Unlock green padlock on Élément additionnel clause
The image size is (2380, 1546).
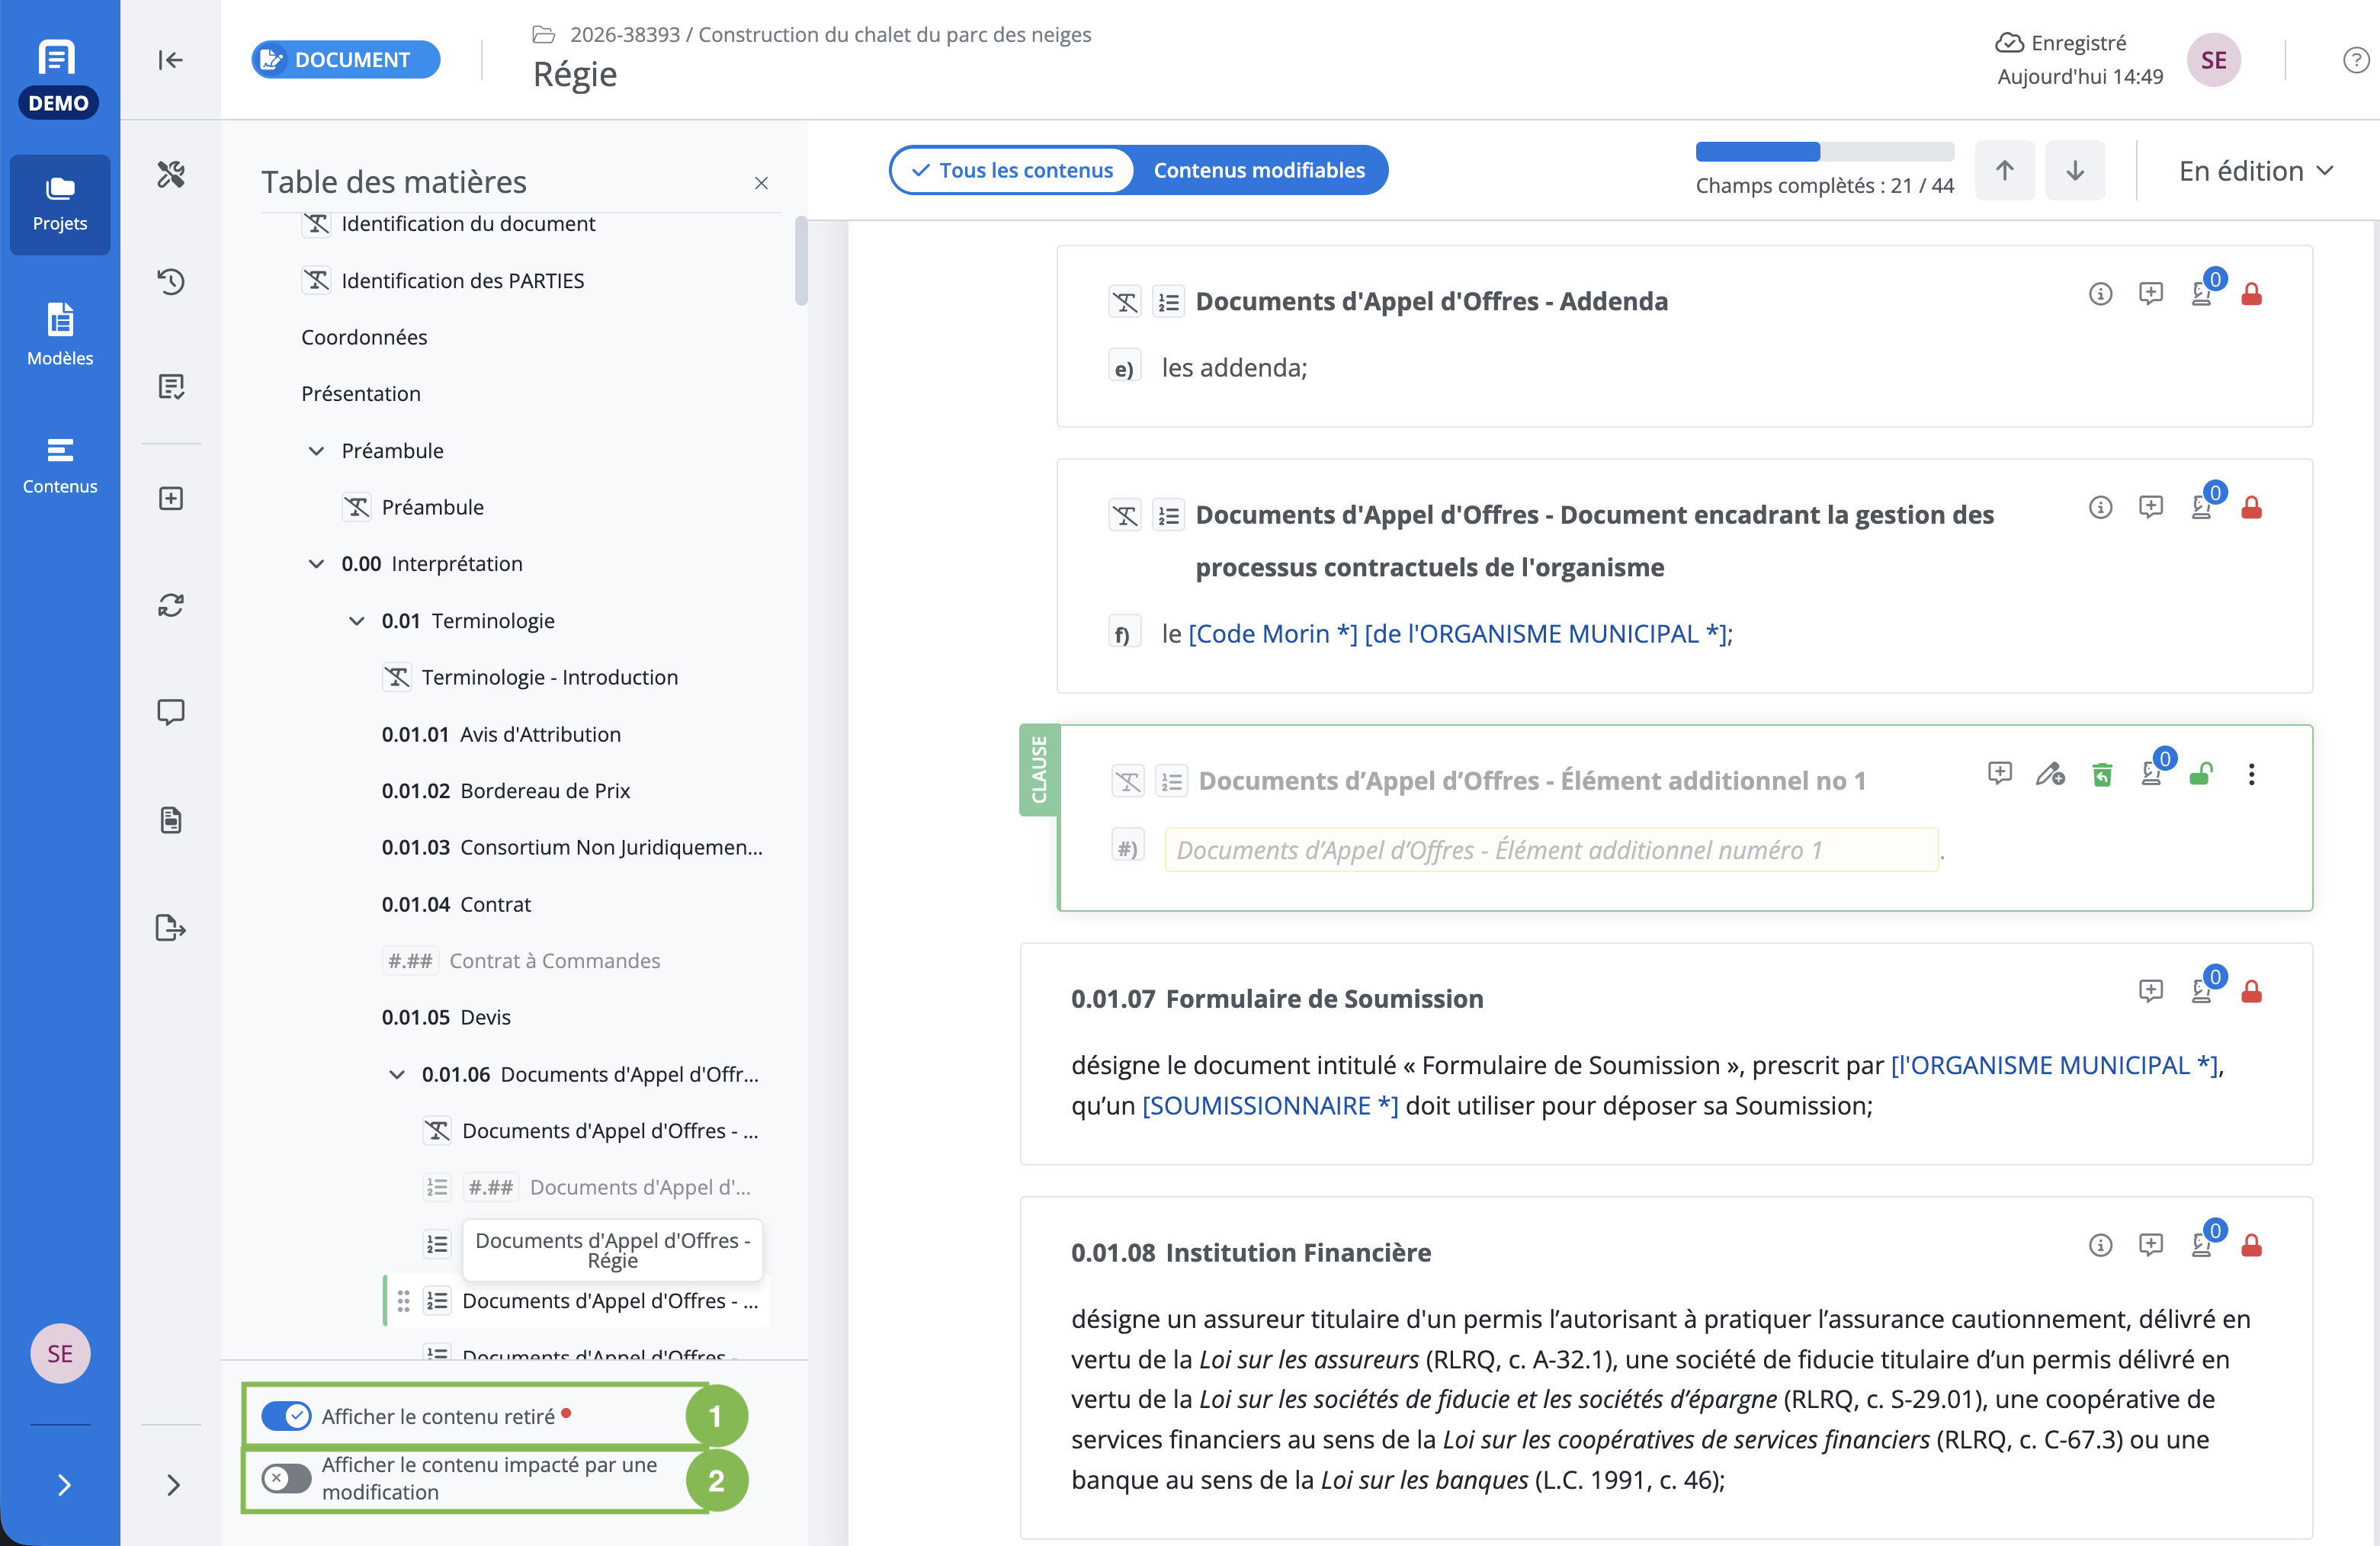(x=2200, y=774)
